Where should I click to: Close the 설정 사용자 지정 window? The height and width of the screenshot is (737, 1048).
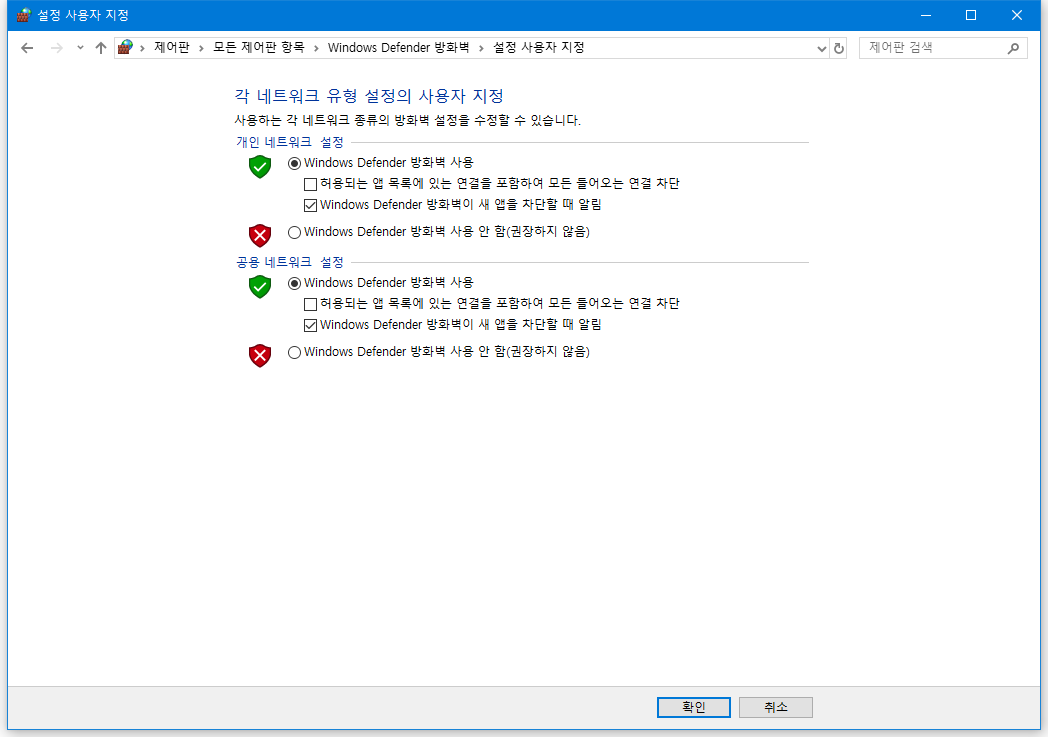[1017, 15]
